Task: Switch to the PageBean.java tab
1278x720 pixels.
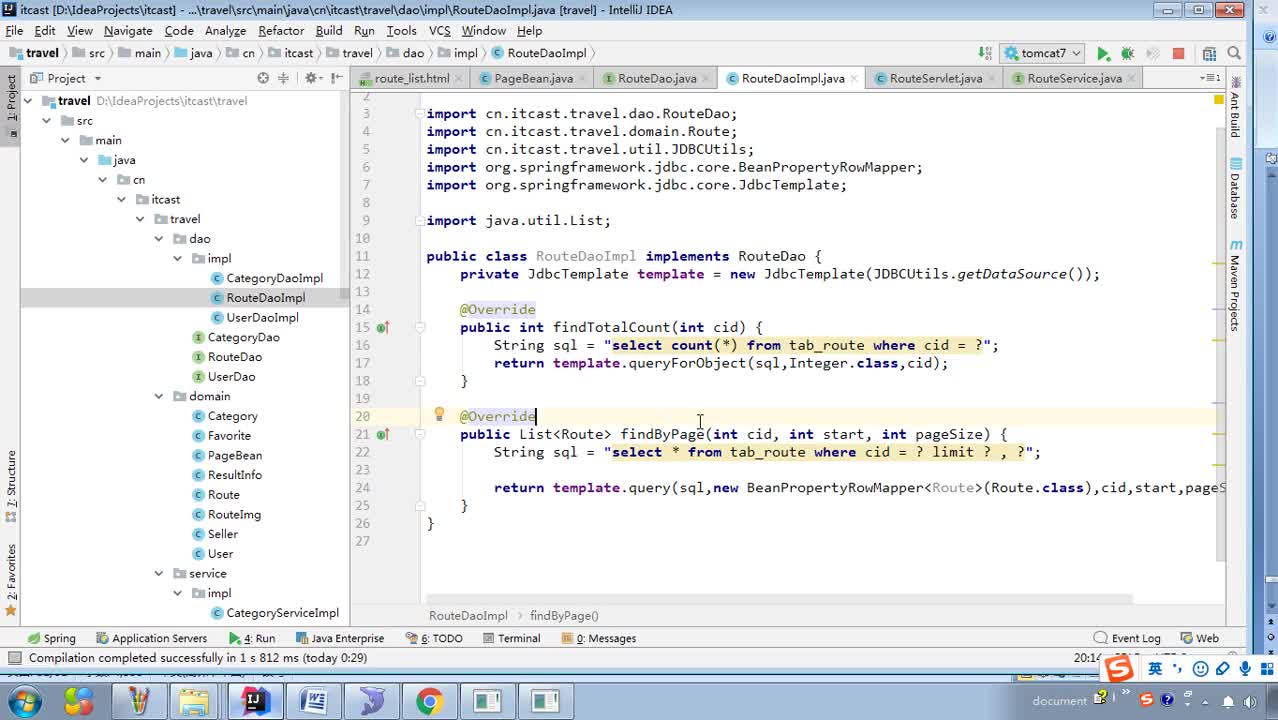Action: coord(533,78)
